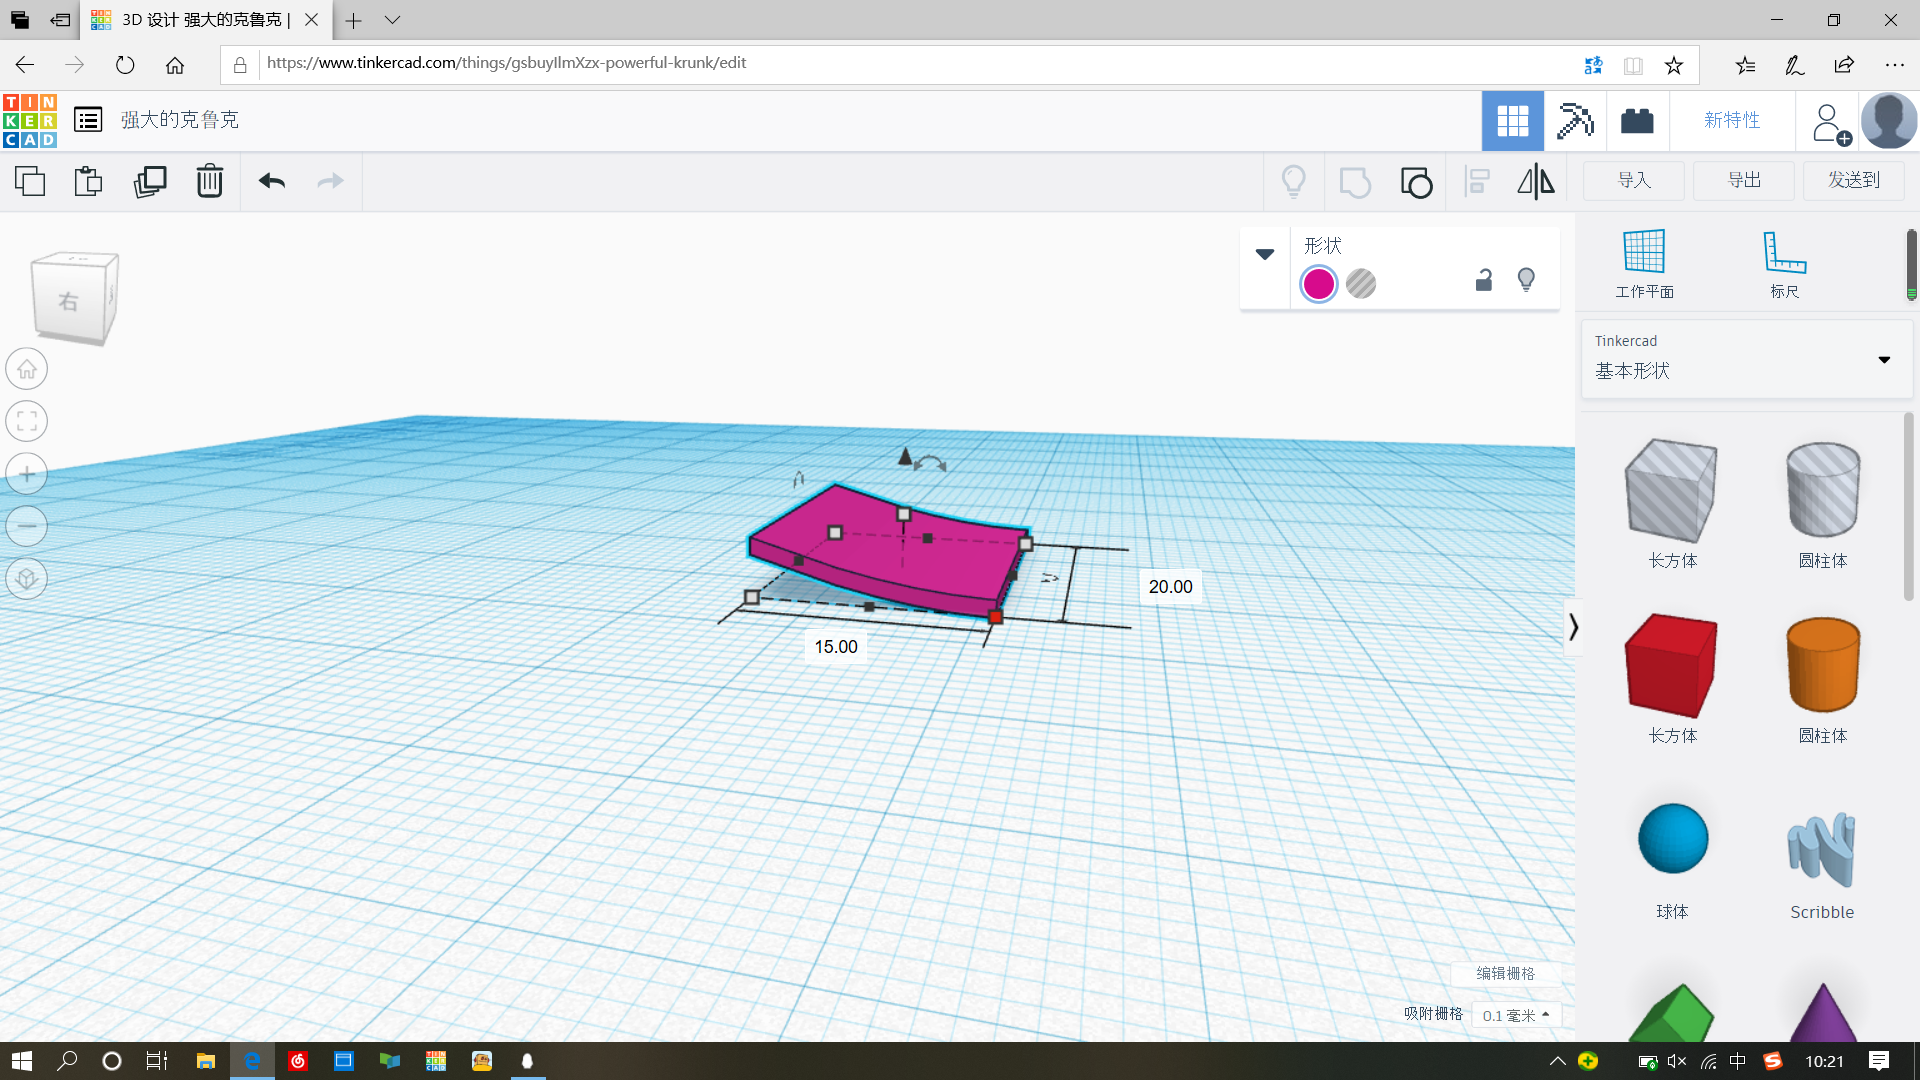
Task: Click the 导出 export button
Action: 1744,181
